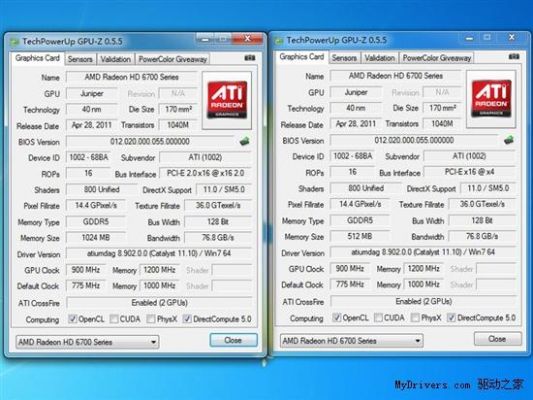533x400 pixels.
Task: Open PowerColor Giveaway tab in left window
Action: (x=172, y=59)
